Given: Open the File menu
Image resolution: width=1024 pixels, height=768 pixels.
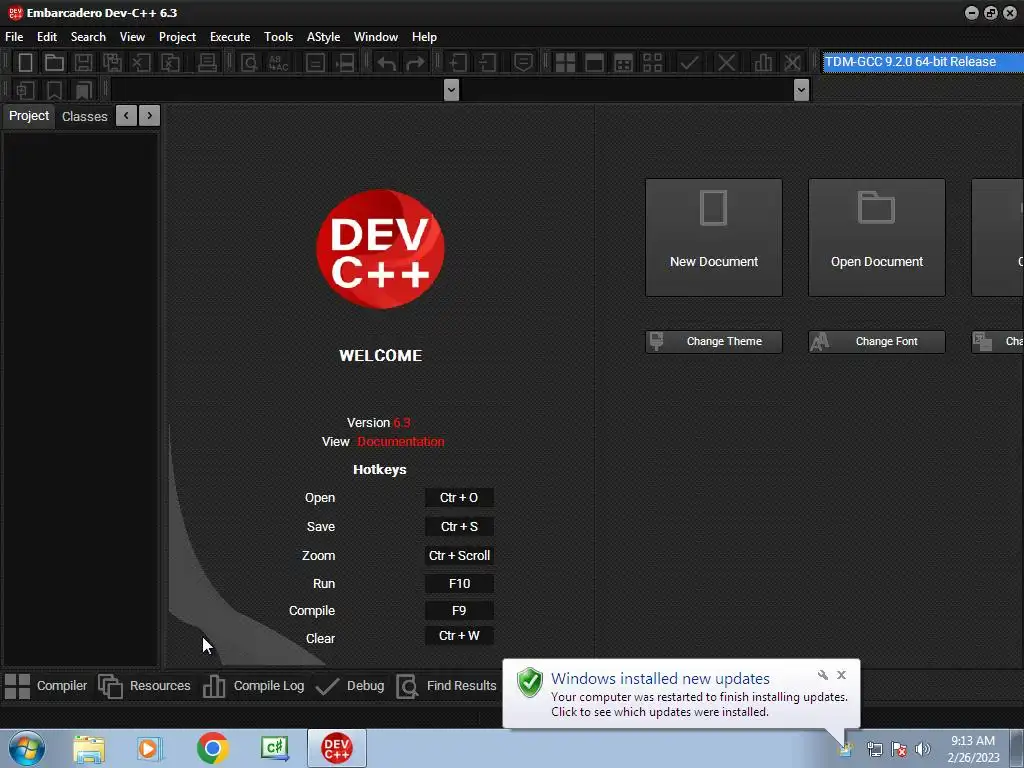Looking at the screenshot, I should pos(14,37).
